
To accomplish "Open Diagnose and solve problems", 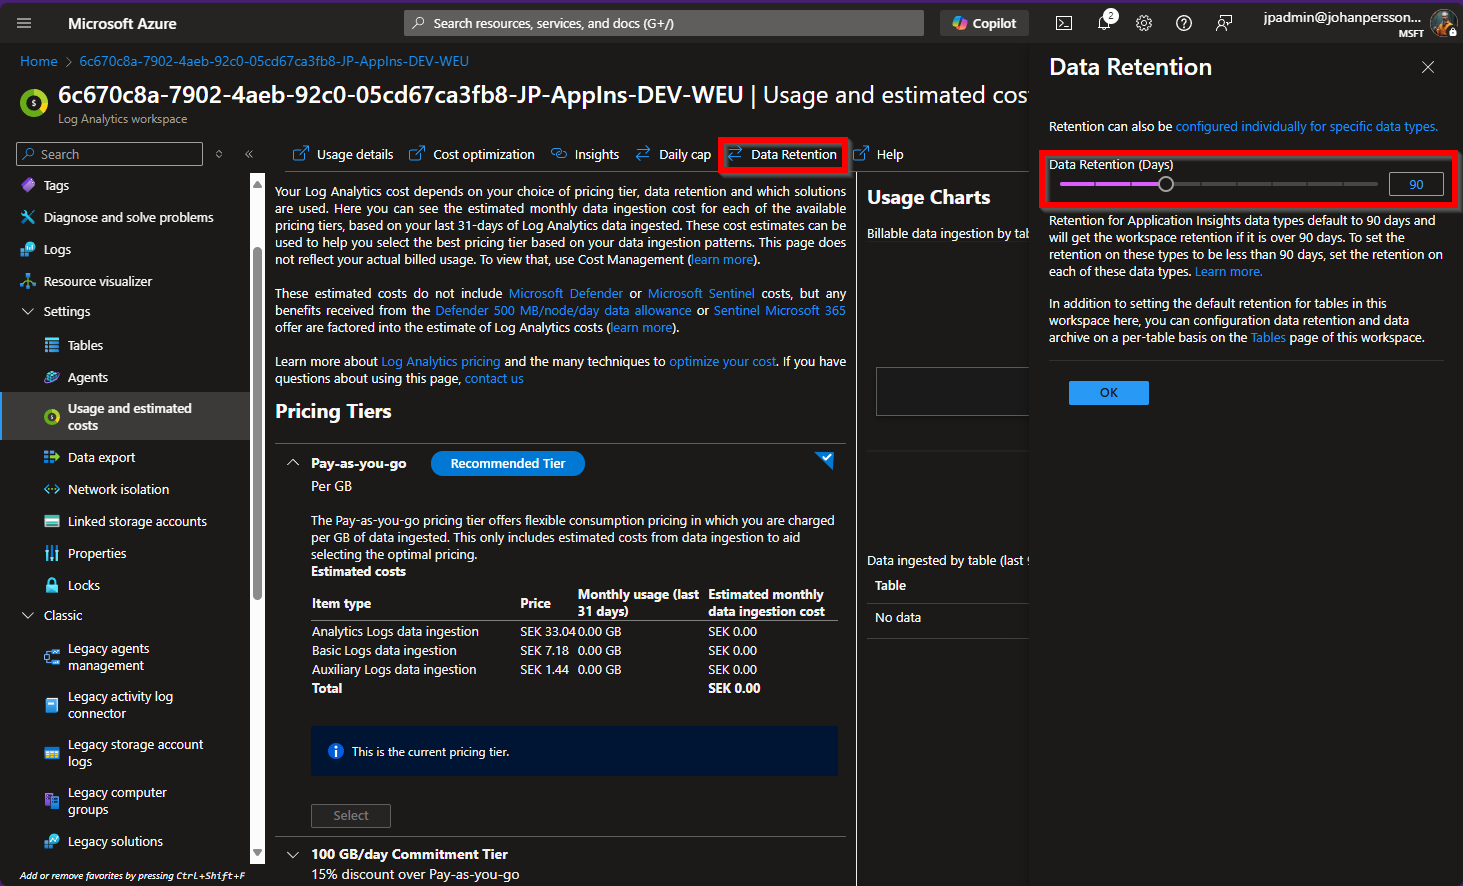I will pos(128,217).
